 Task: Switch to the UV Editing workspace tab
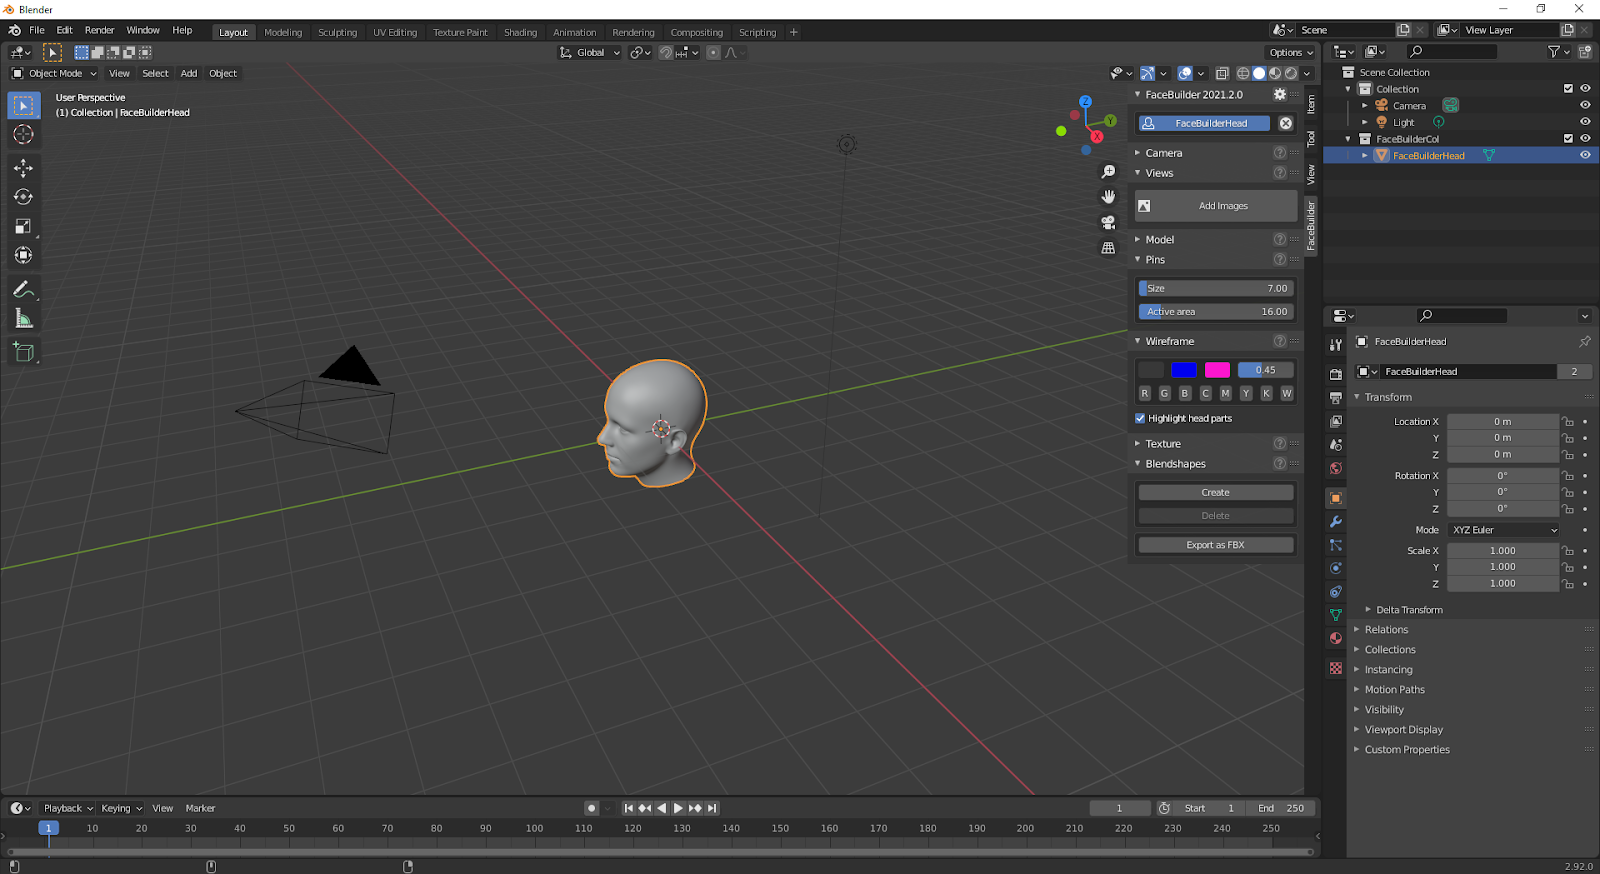coord(395,32)
